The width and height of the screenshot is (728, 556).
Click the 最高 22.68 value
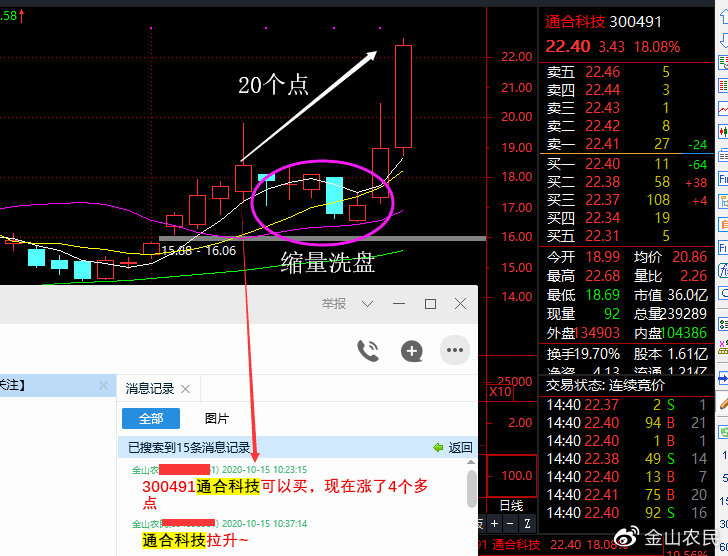coord(603,276)
